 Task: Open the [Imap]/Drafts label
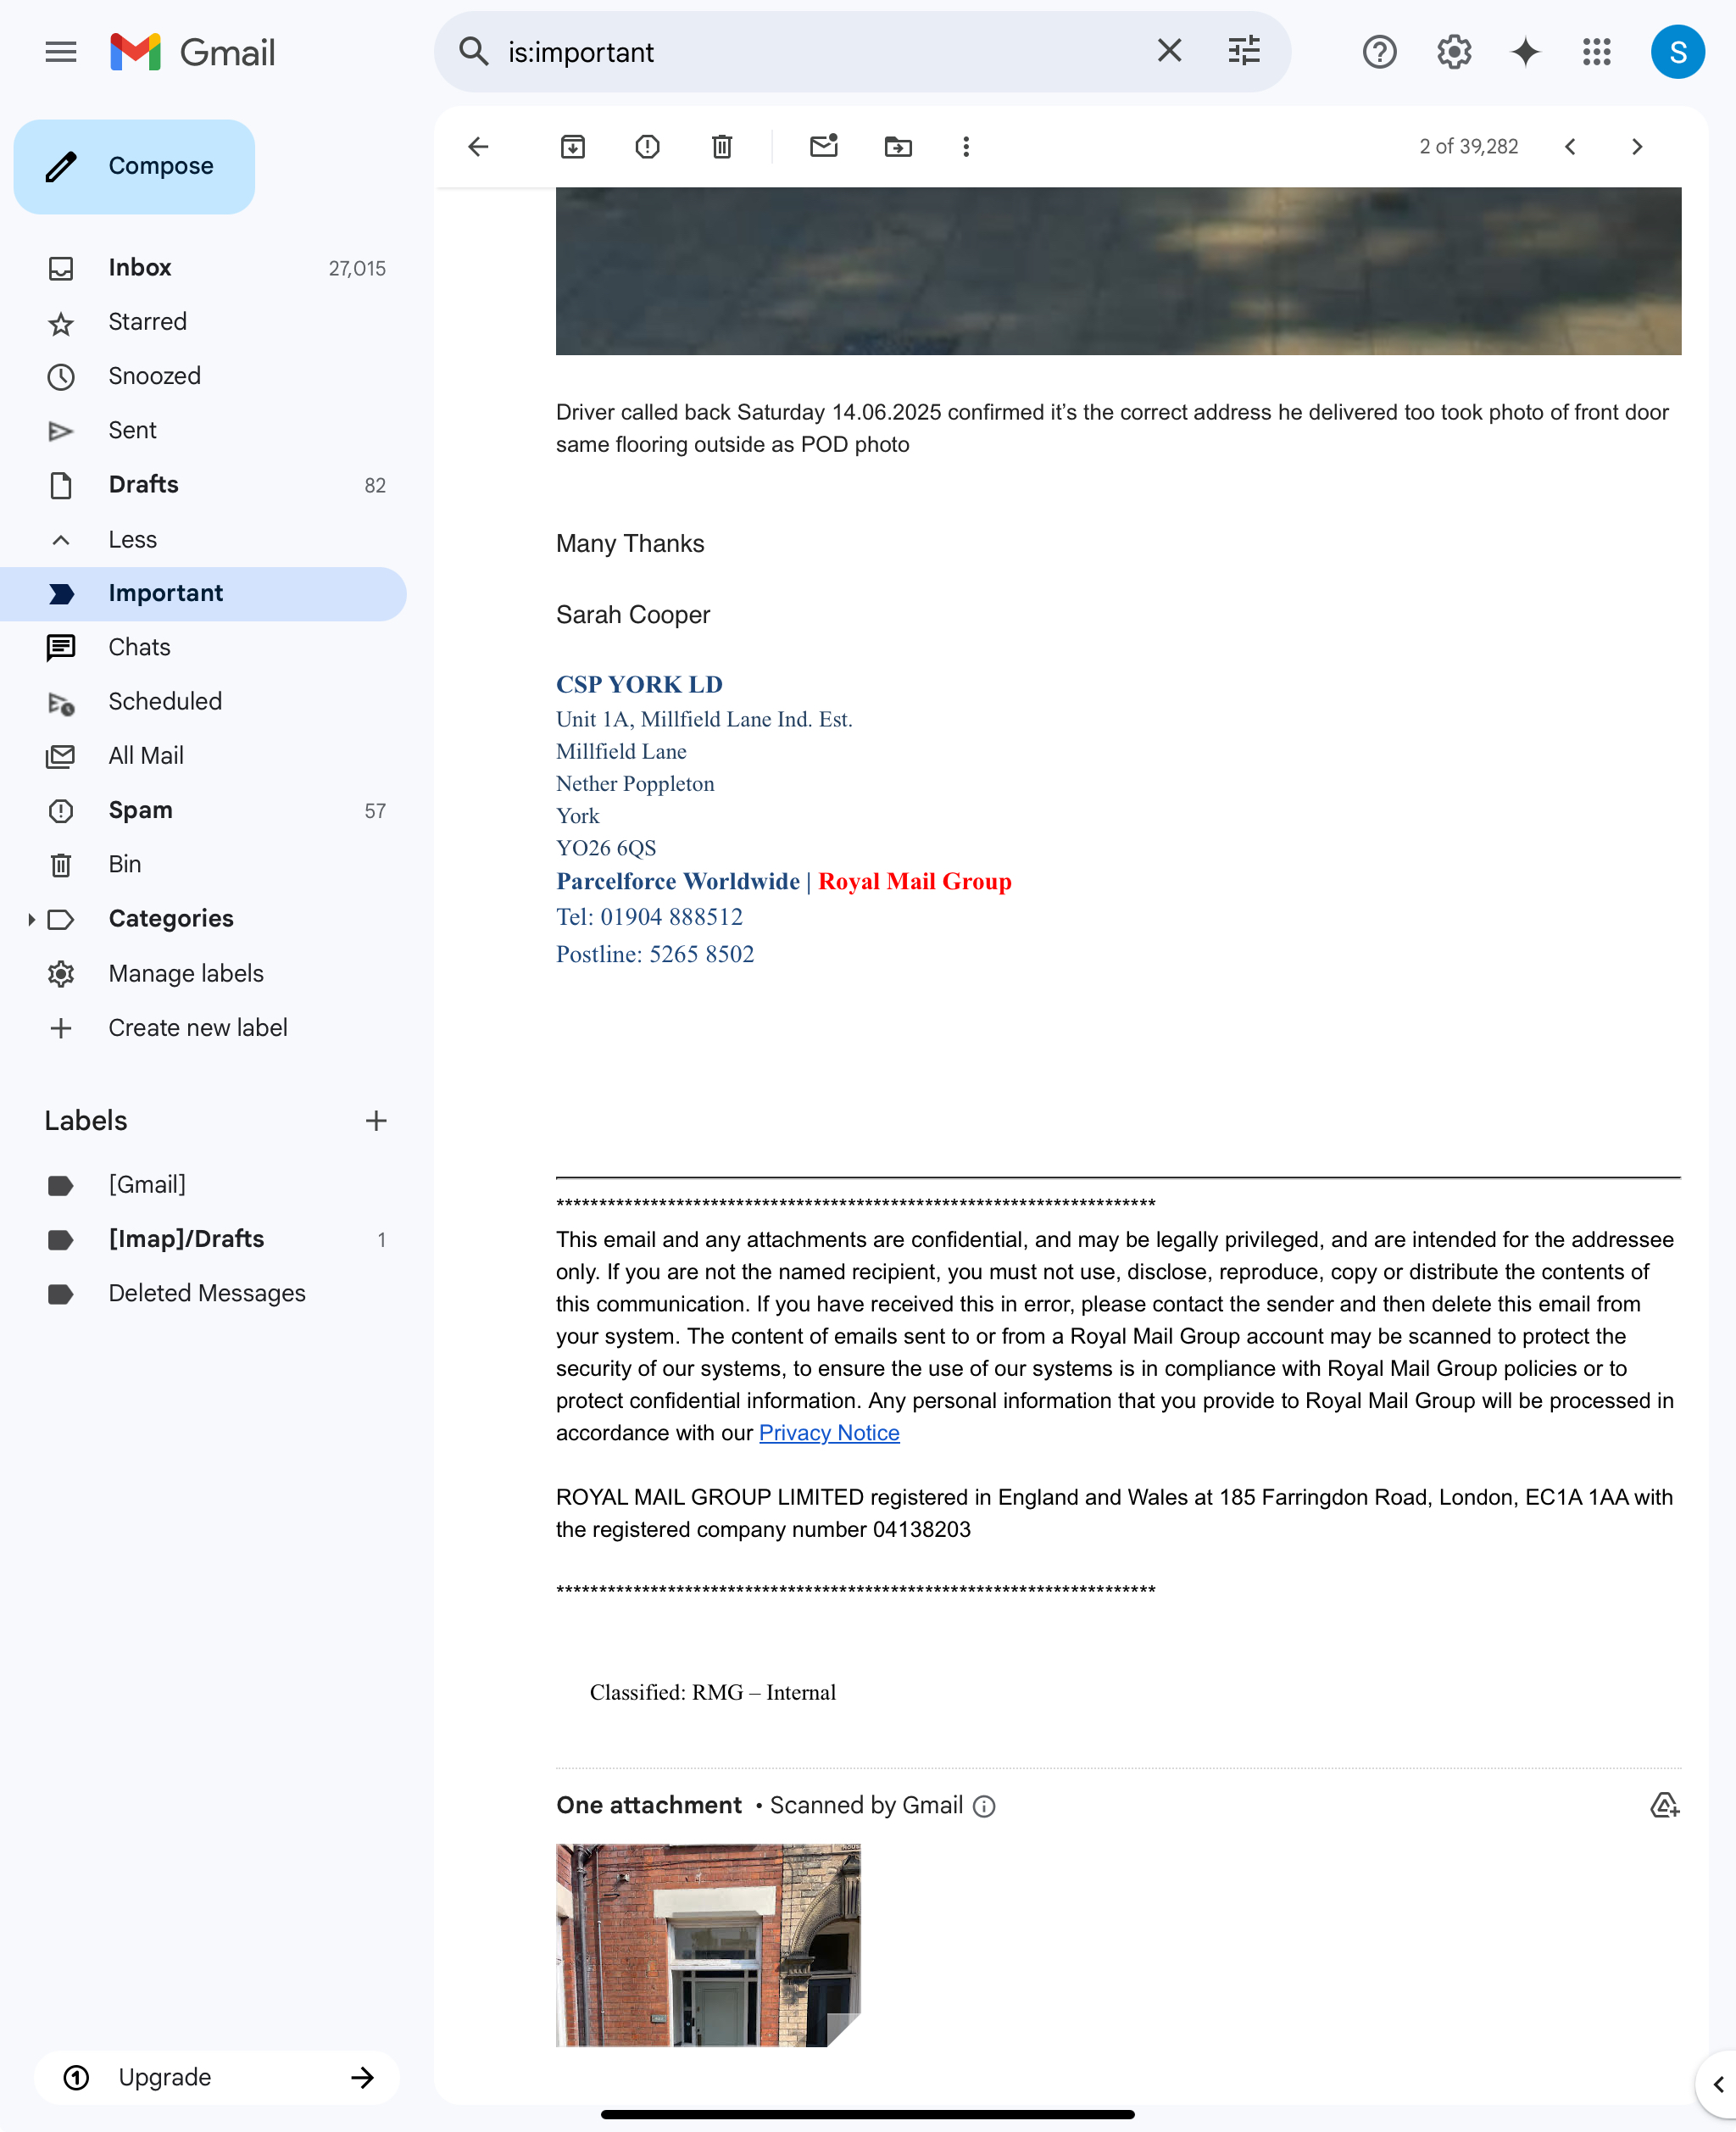(x=203, y=1239)
